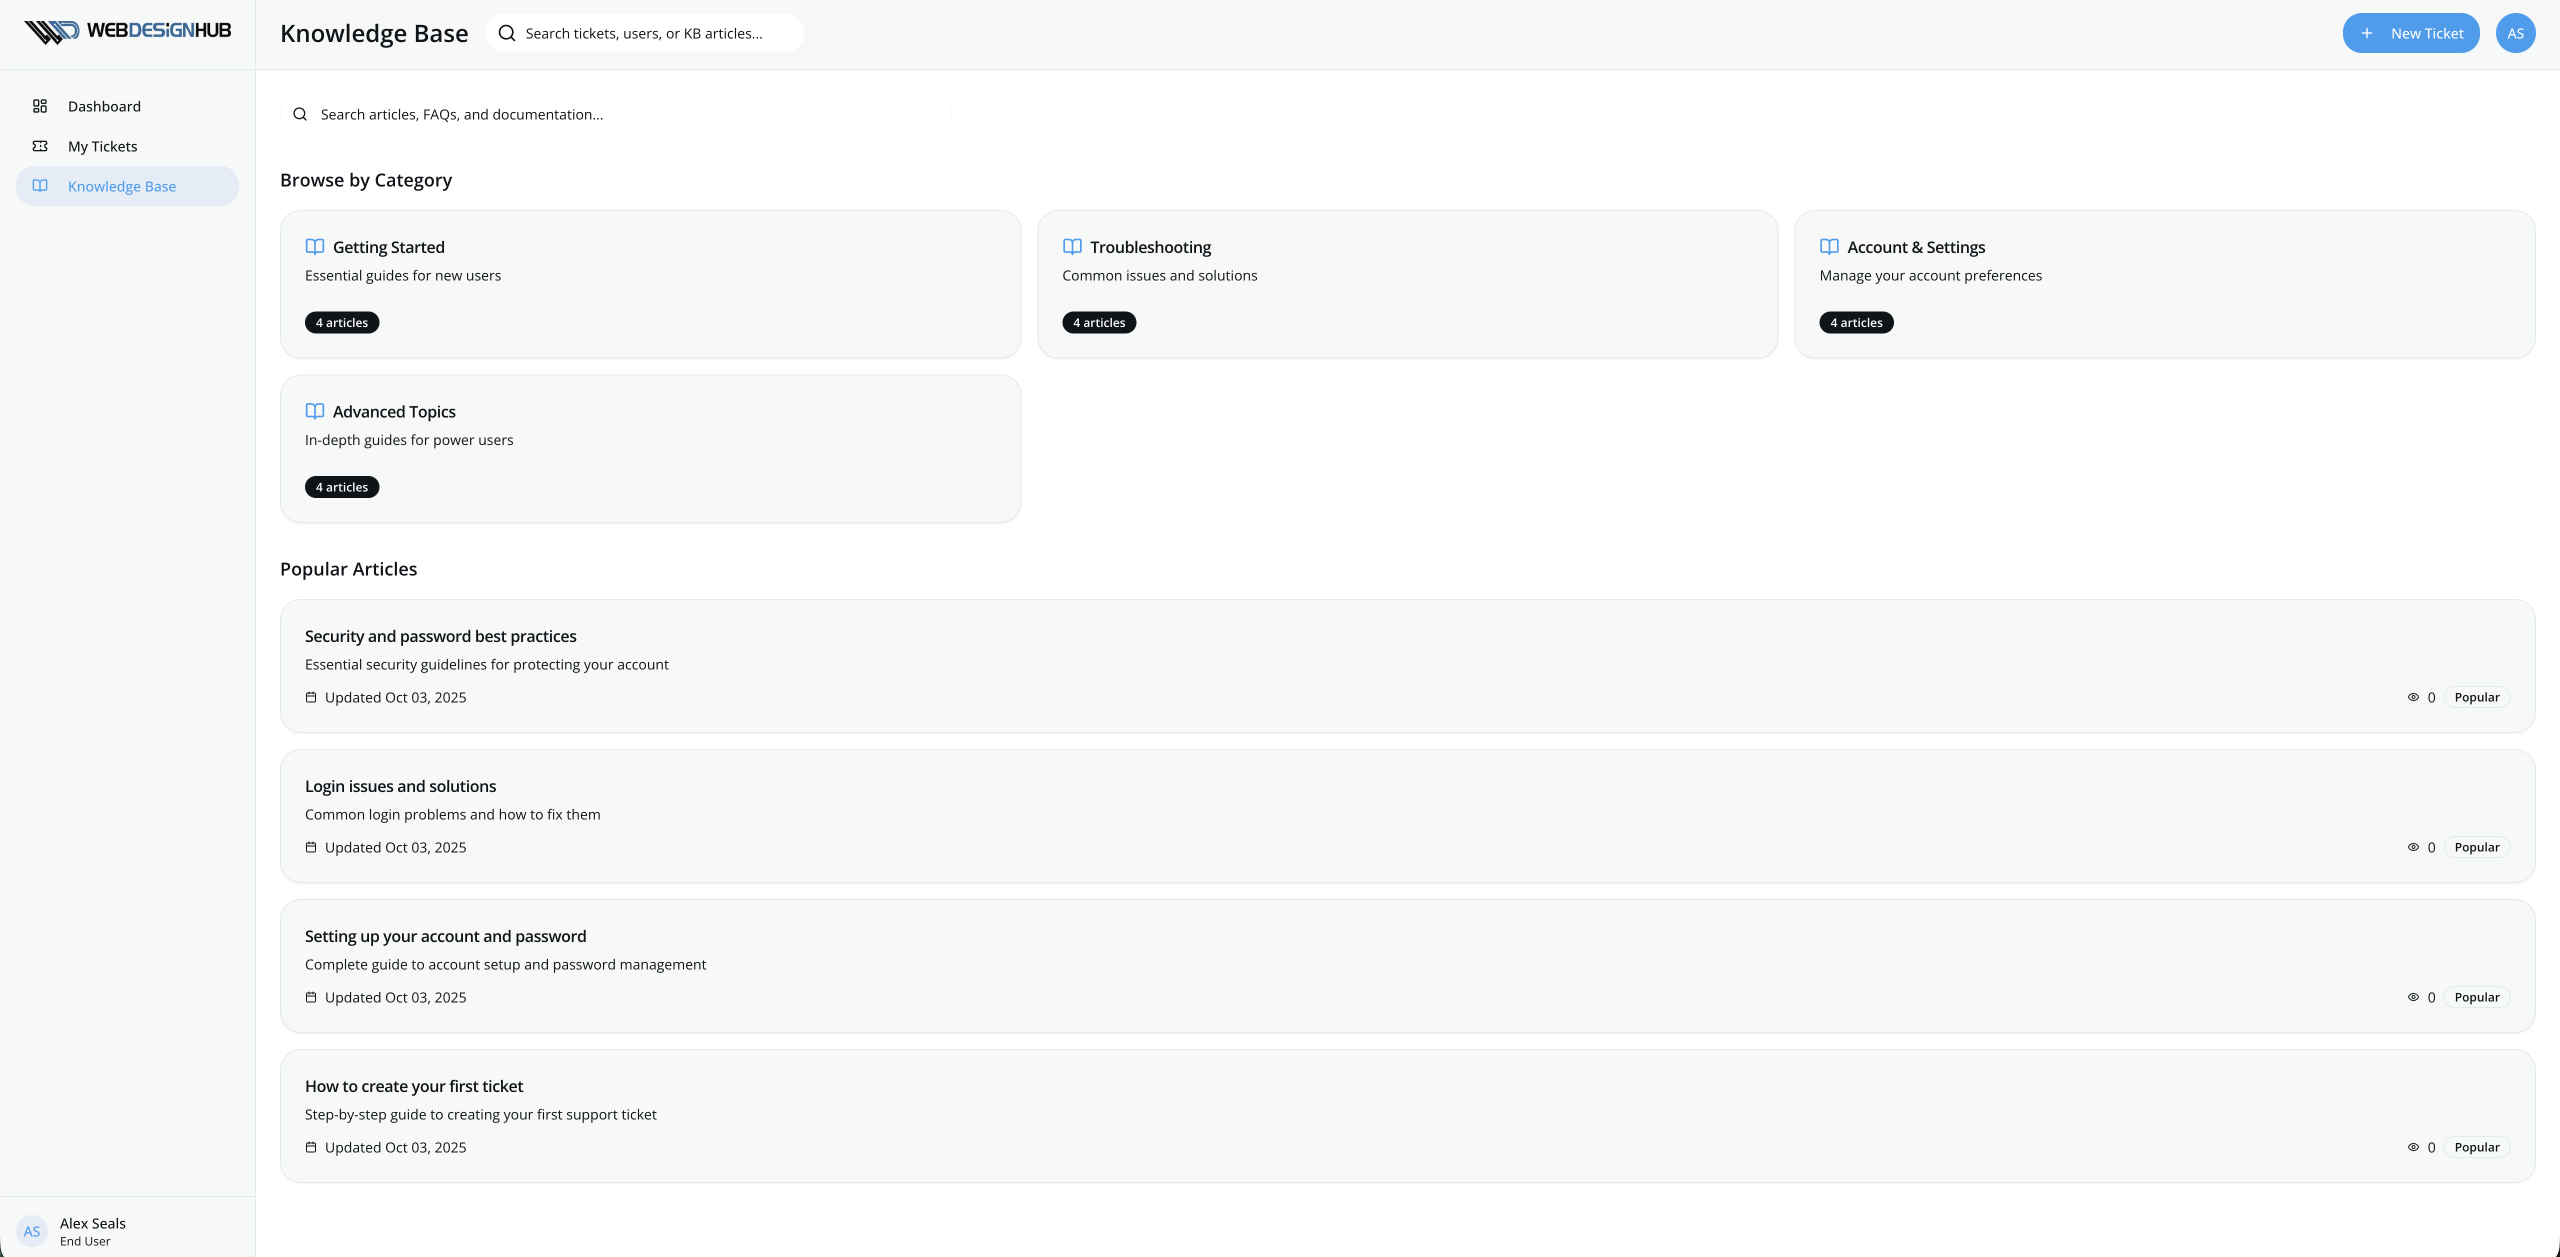Create a New Ticket
2560x1257 pixels.
2410,33
